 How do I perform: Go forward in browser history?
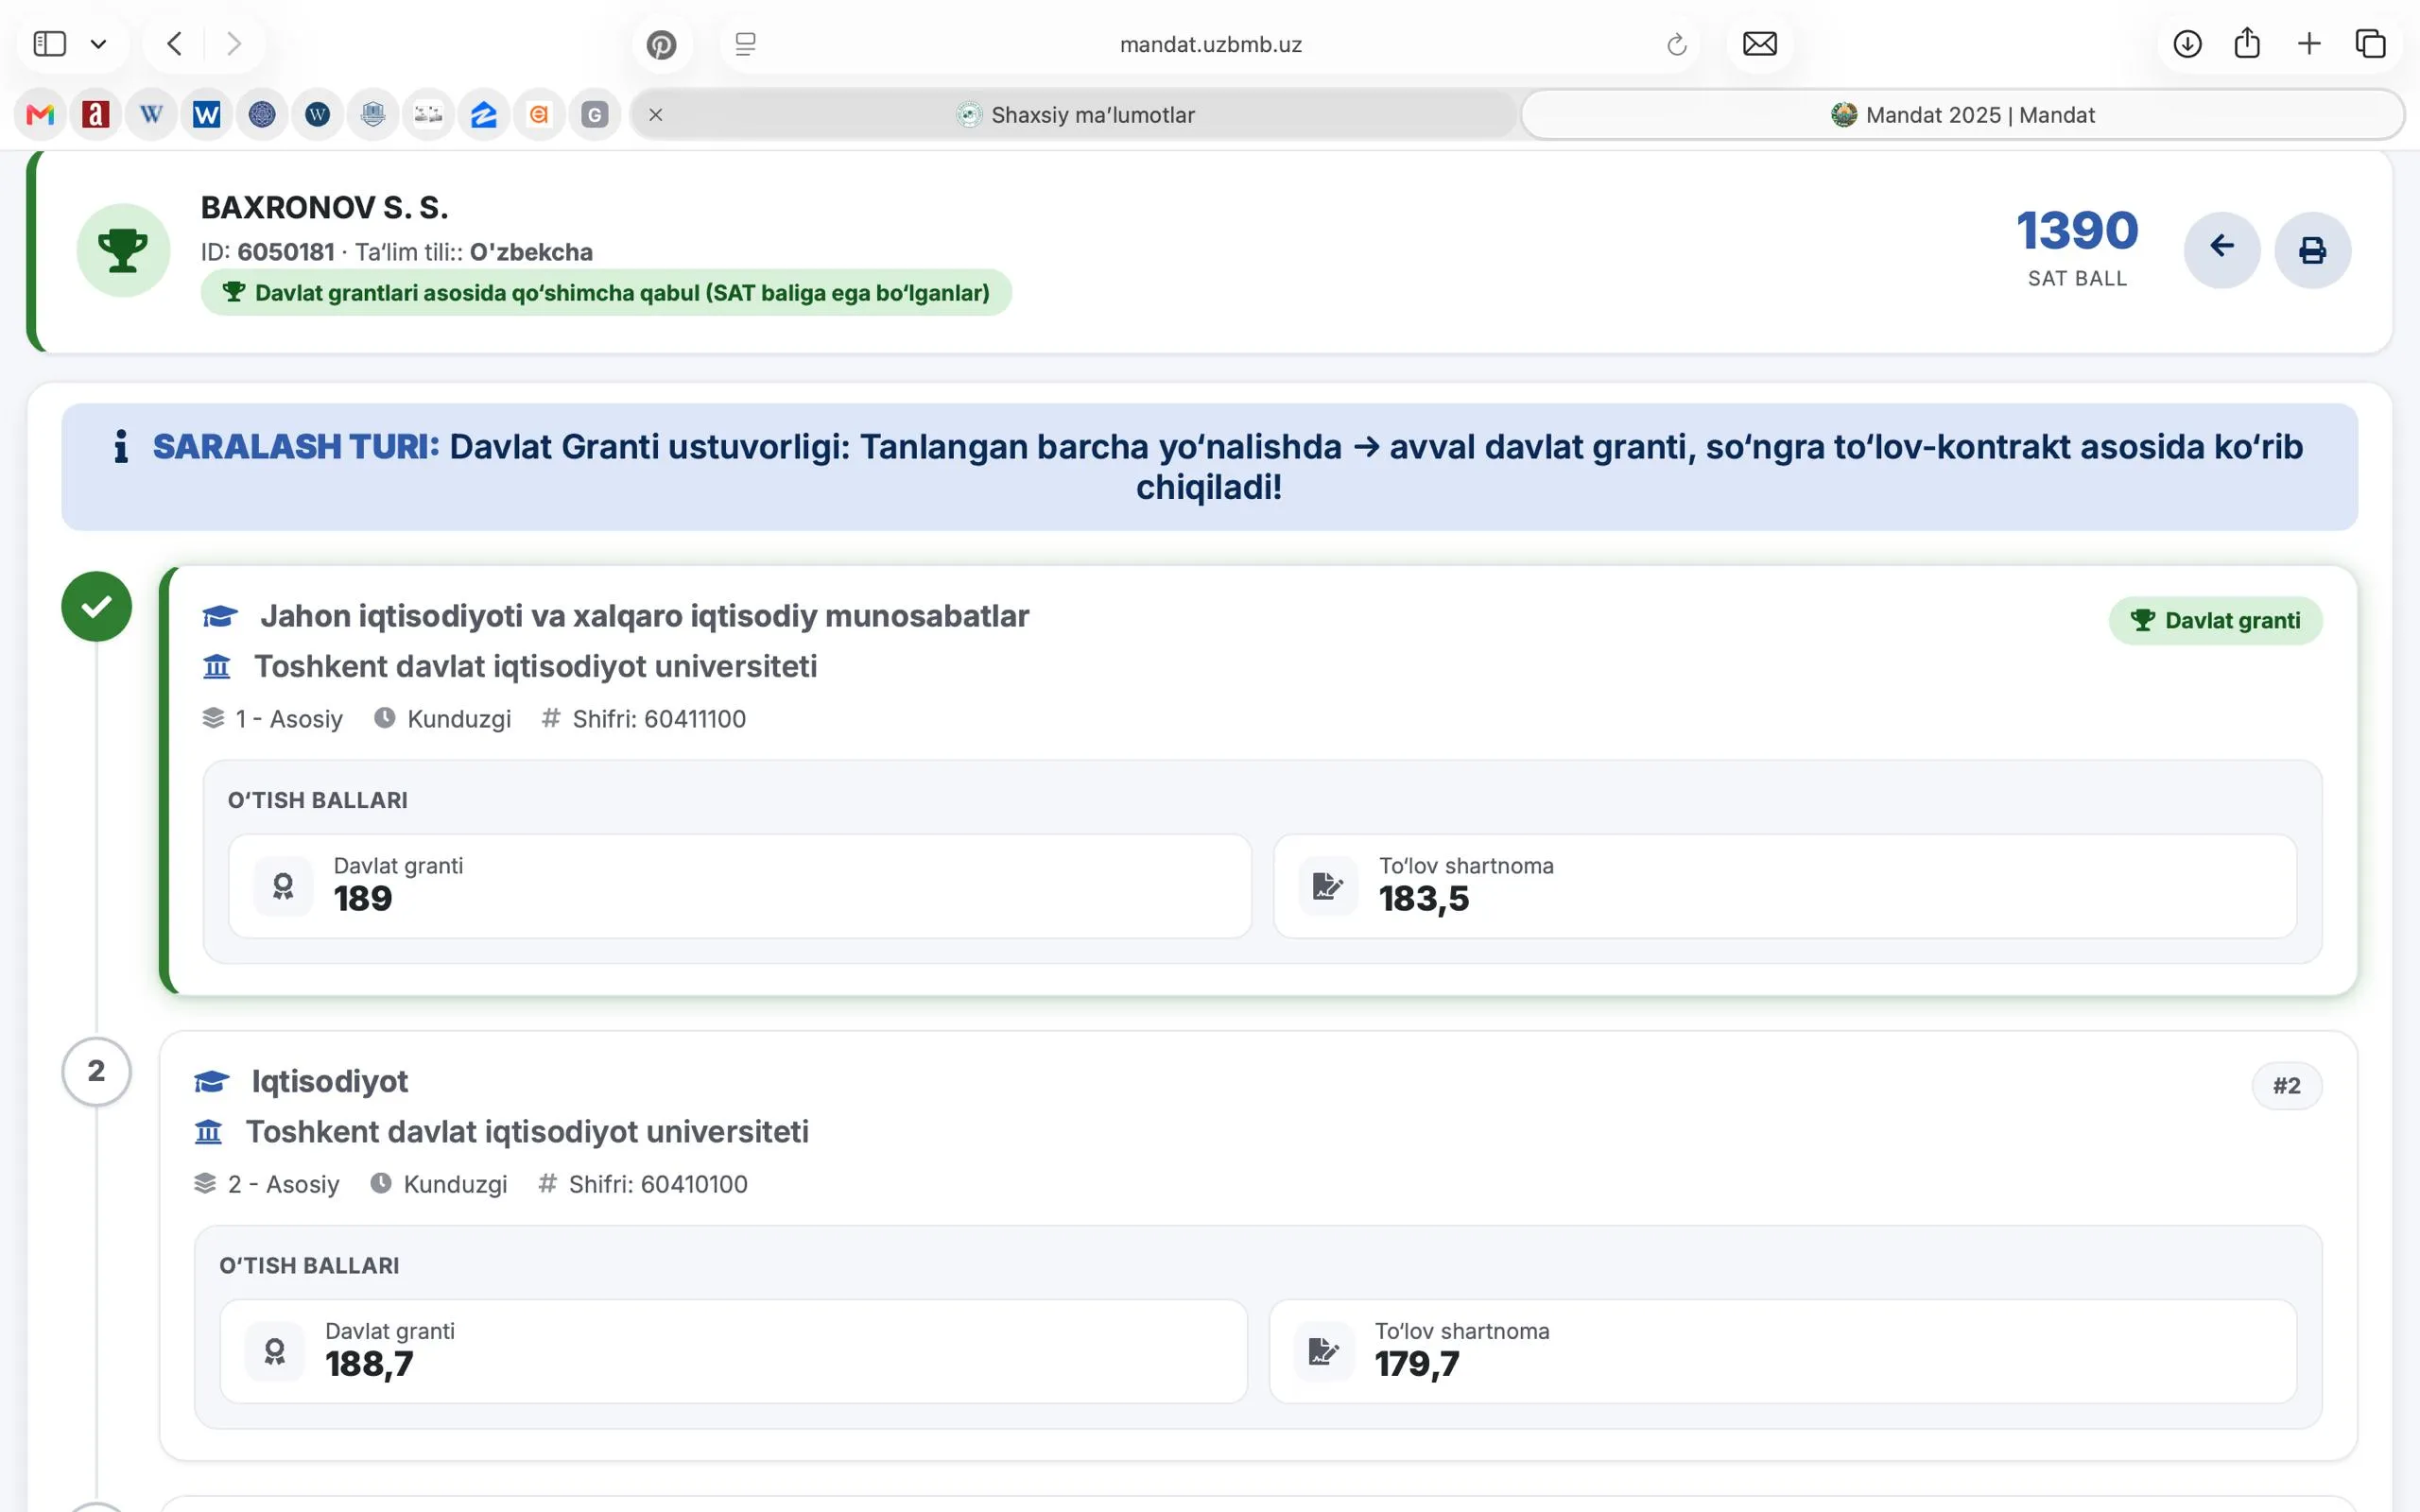tap(234, 44)
